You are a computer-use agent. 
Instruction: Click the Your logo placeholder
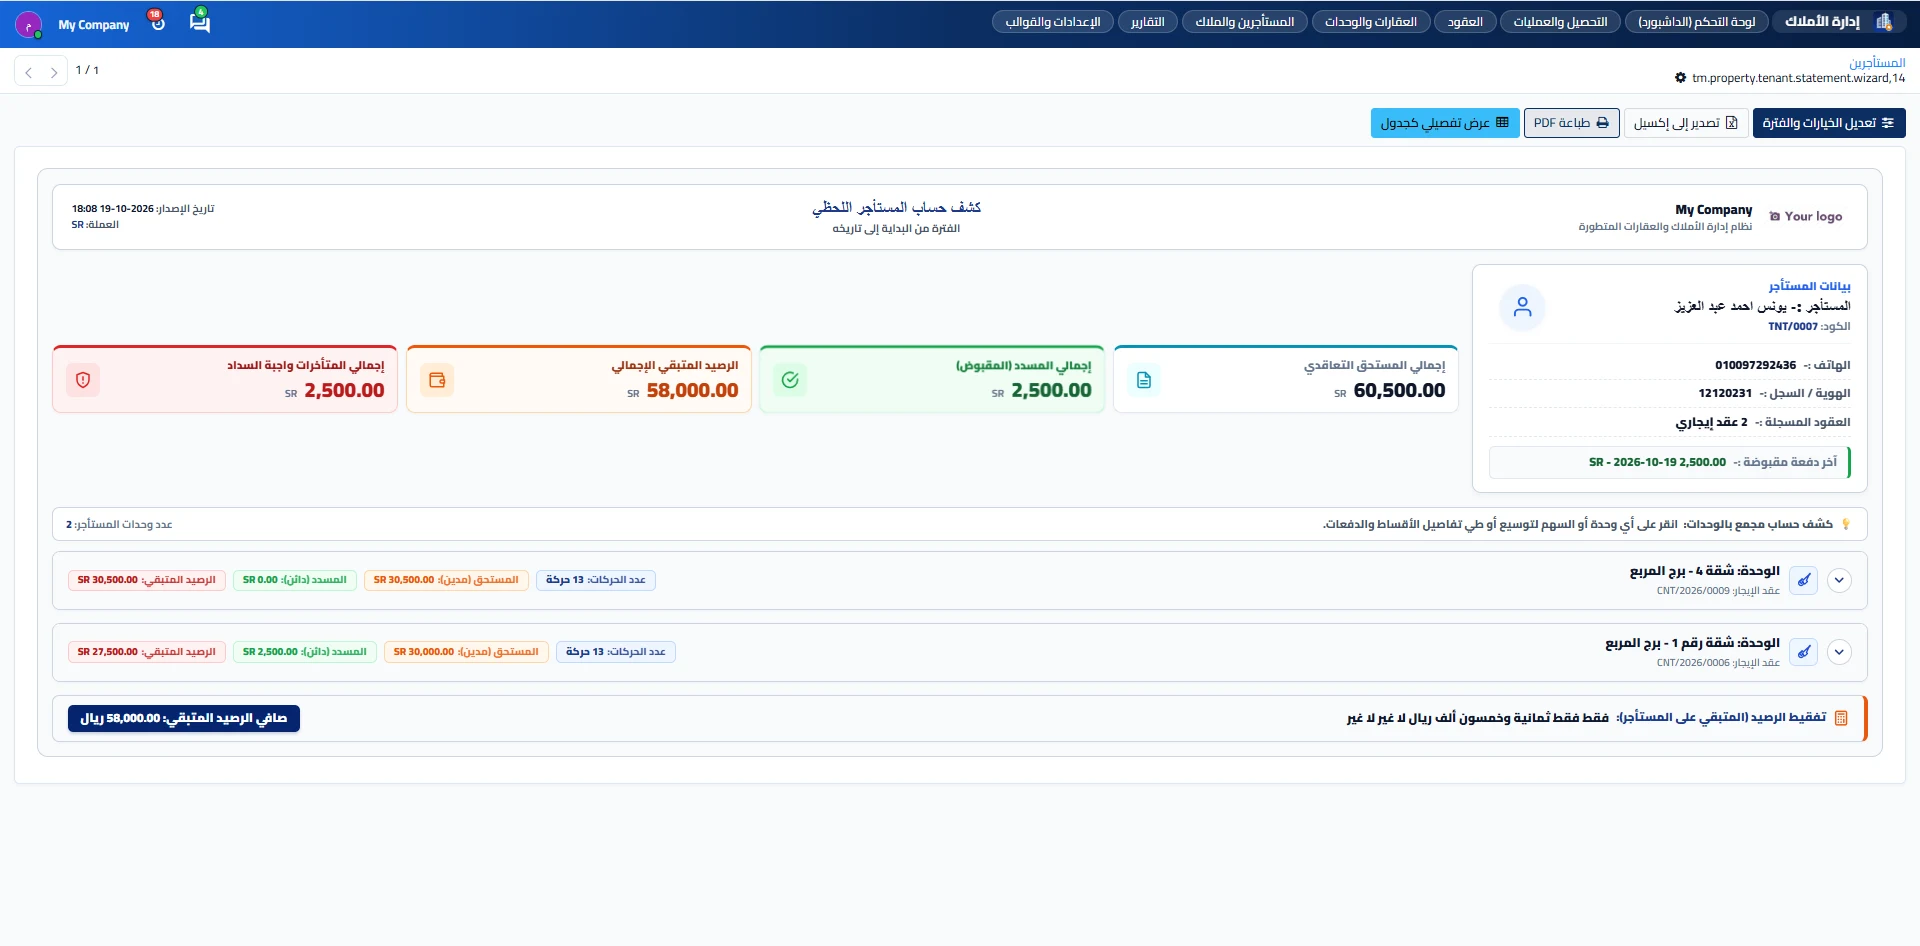point(1806,216)
